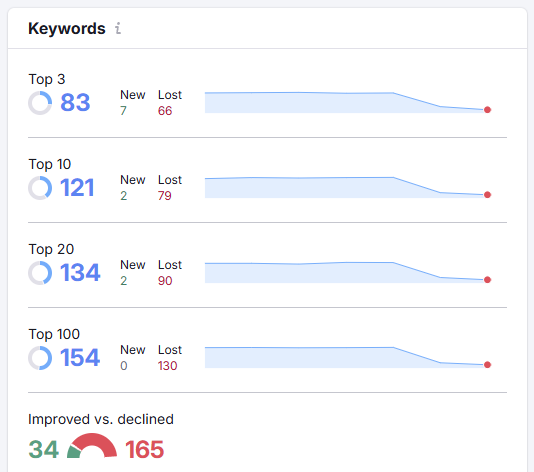Image resolution: width=534 pixels, height=472 pixels.
Task: Click the Keywords panel title
Action: (x=67, y=29)
